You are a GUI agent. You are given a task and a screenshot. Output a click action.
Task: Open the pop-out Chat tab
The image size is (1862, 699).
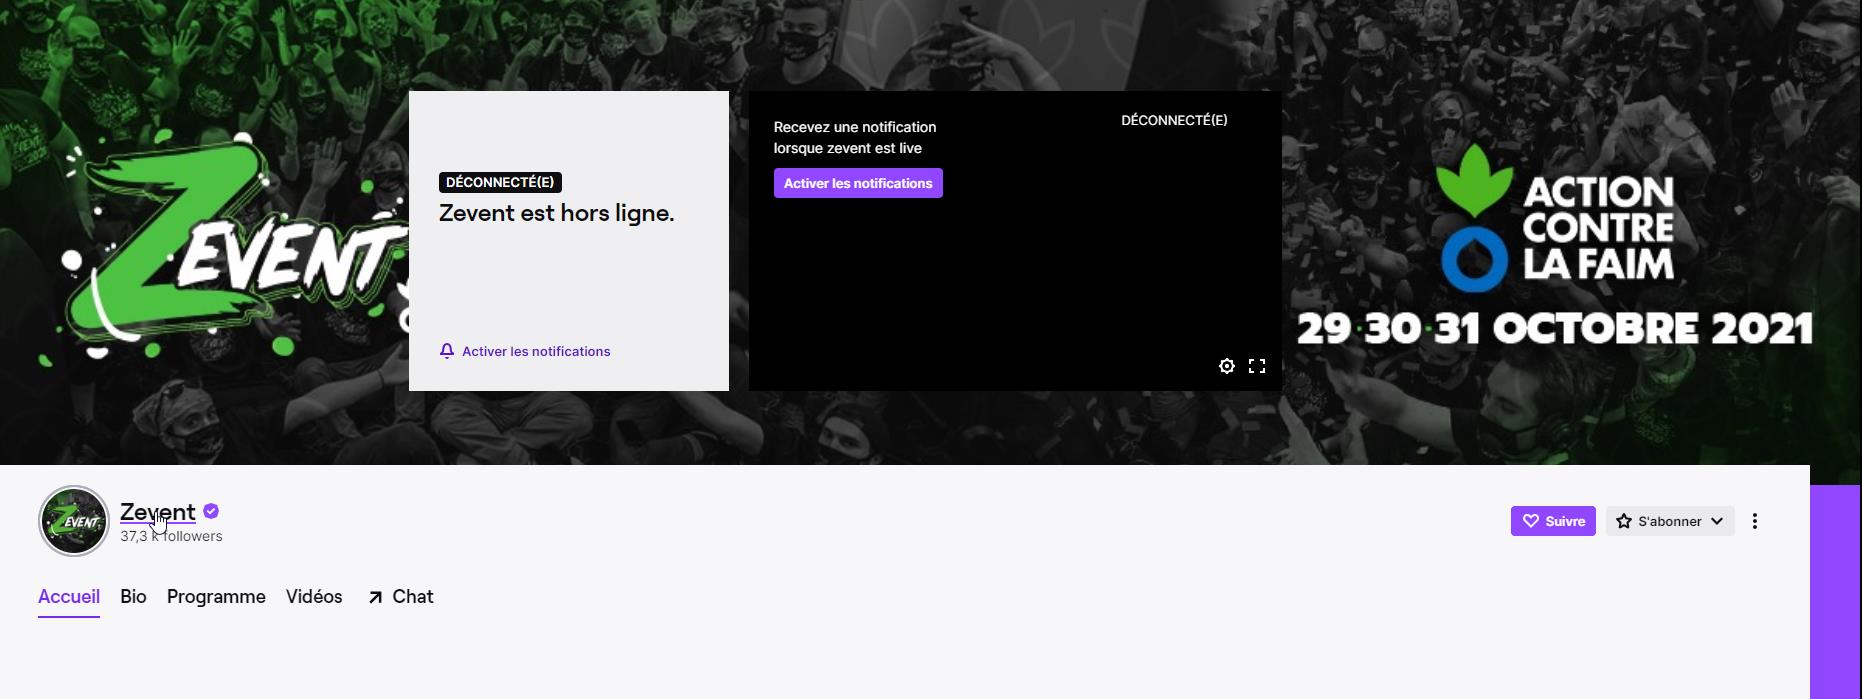pyautogui.click(x=401, y=597)
